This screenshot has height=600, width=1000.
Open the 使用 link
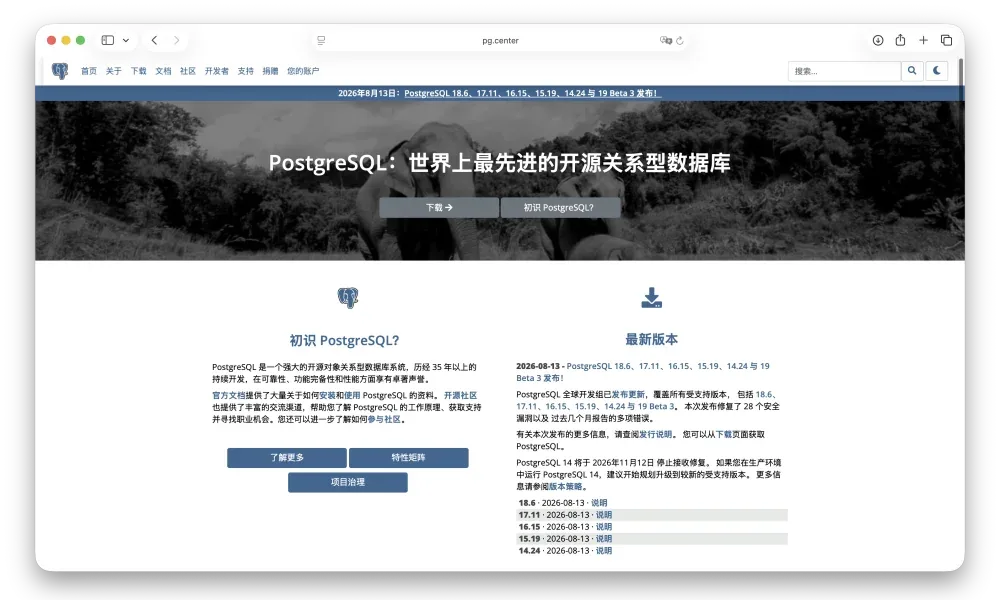(x=352, y=395)
